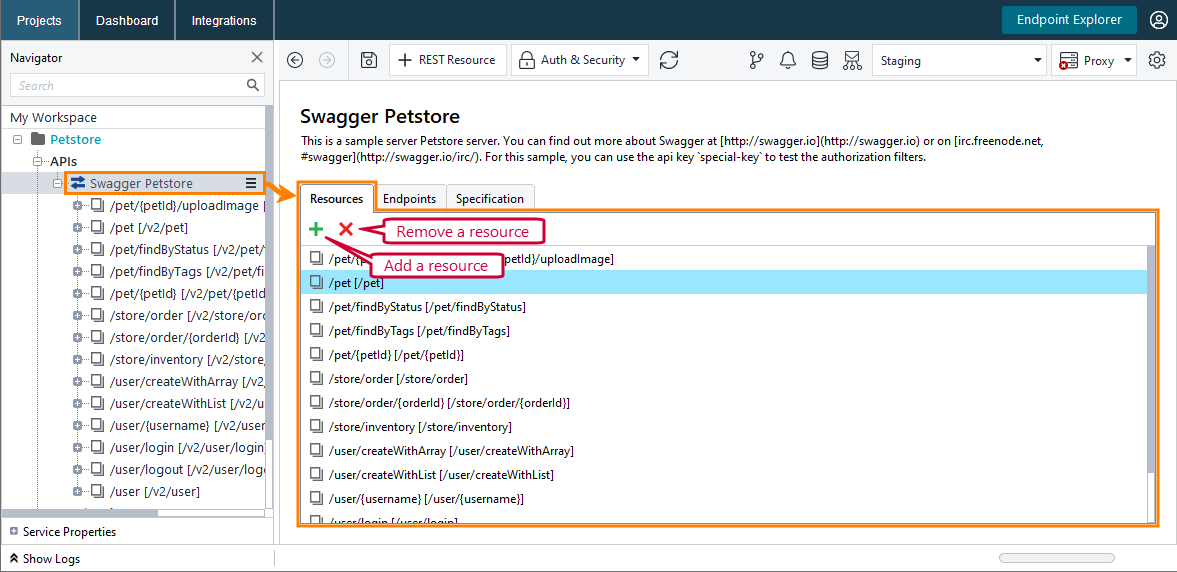Select /store/order/{orderId} resource row in list
Screen dimensions: 1177x572
[x=724, y=402]
